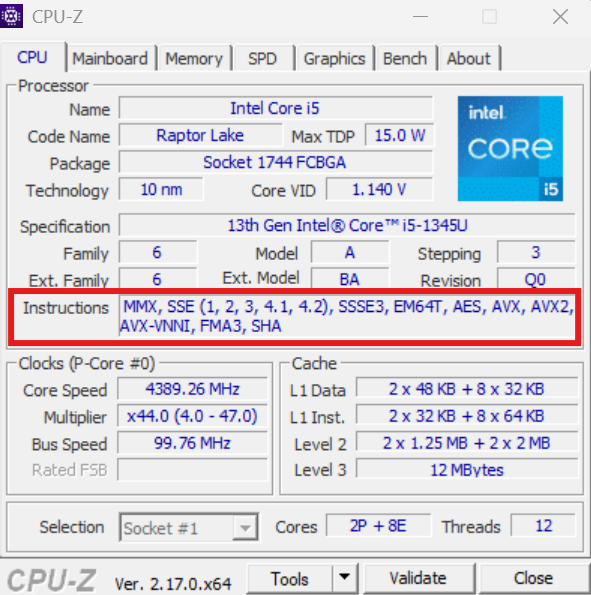Click the 'Clocks (P-Core #0)' group label

pos(87,364)
